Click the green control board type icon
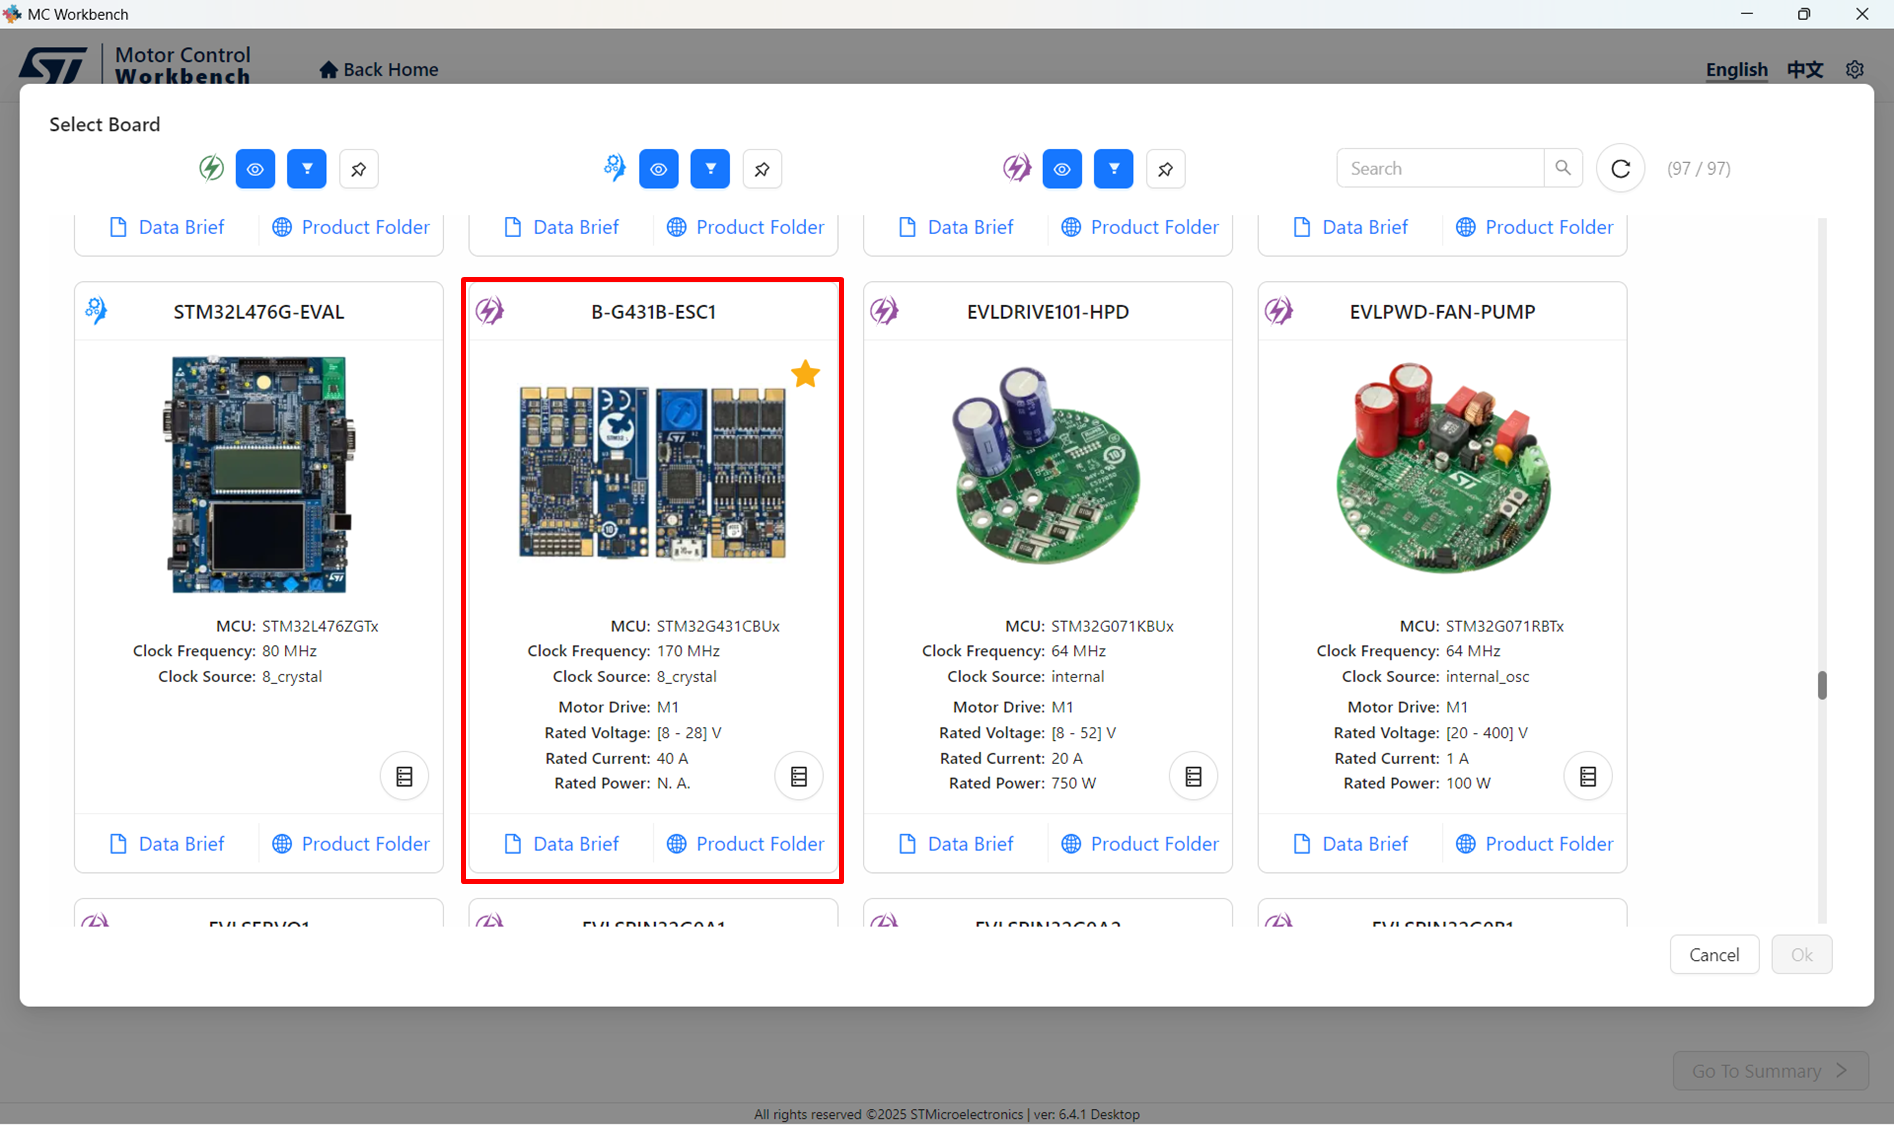This screenshot has height=1125, width=1894. coord(211,168)
